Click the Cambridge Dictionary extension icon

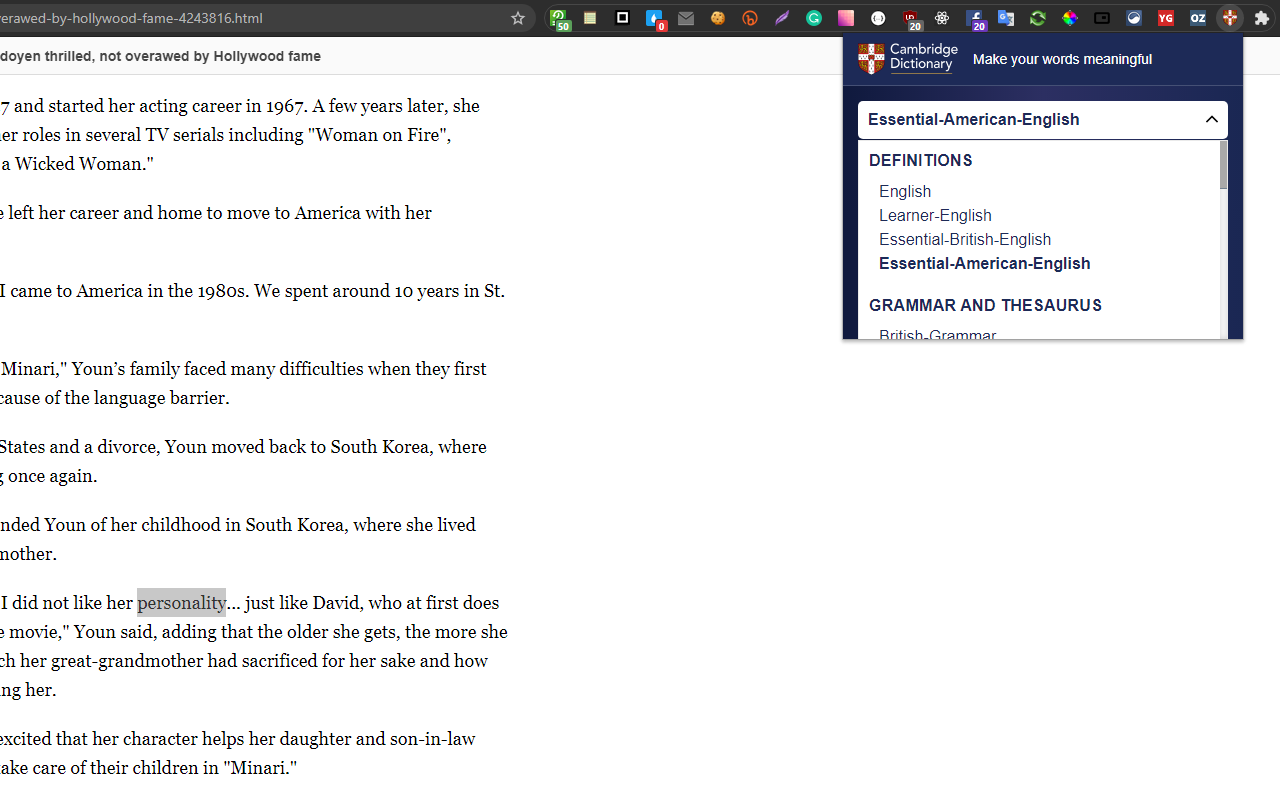[1230, 18]
